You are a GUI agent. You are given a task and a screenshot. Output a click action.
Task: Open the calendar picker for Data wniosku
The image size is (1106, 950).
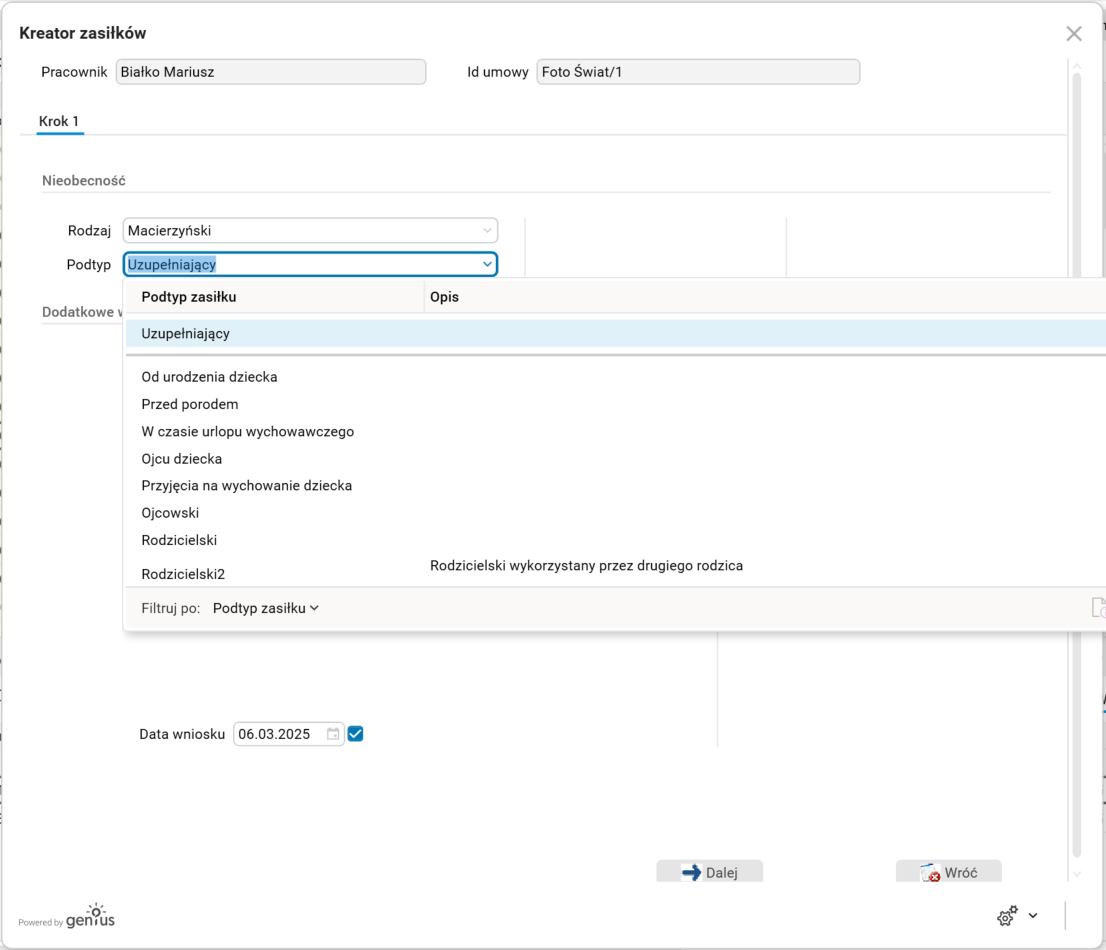coord(333,734)
